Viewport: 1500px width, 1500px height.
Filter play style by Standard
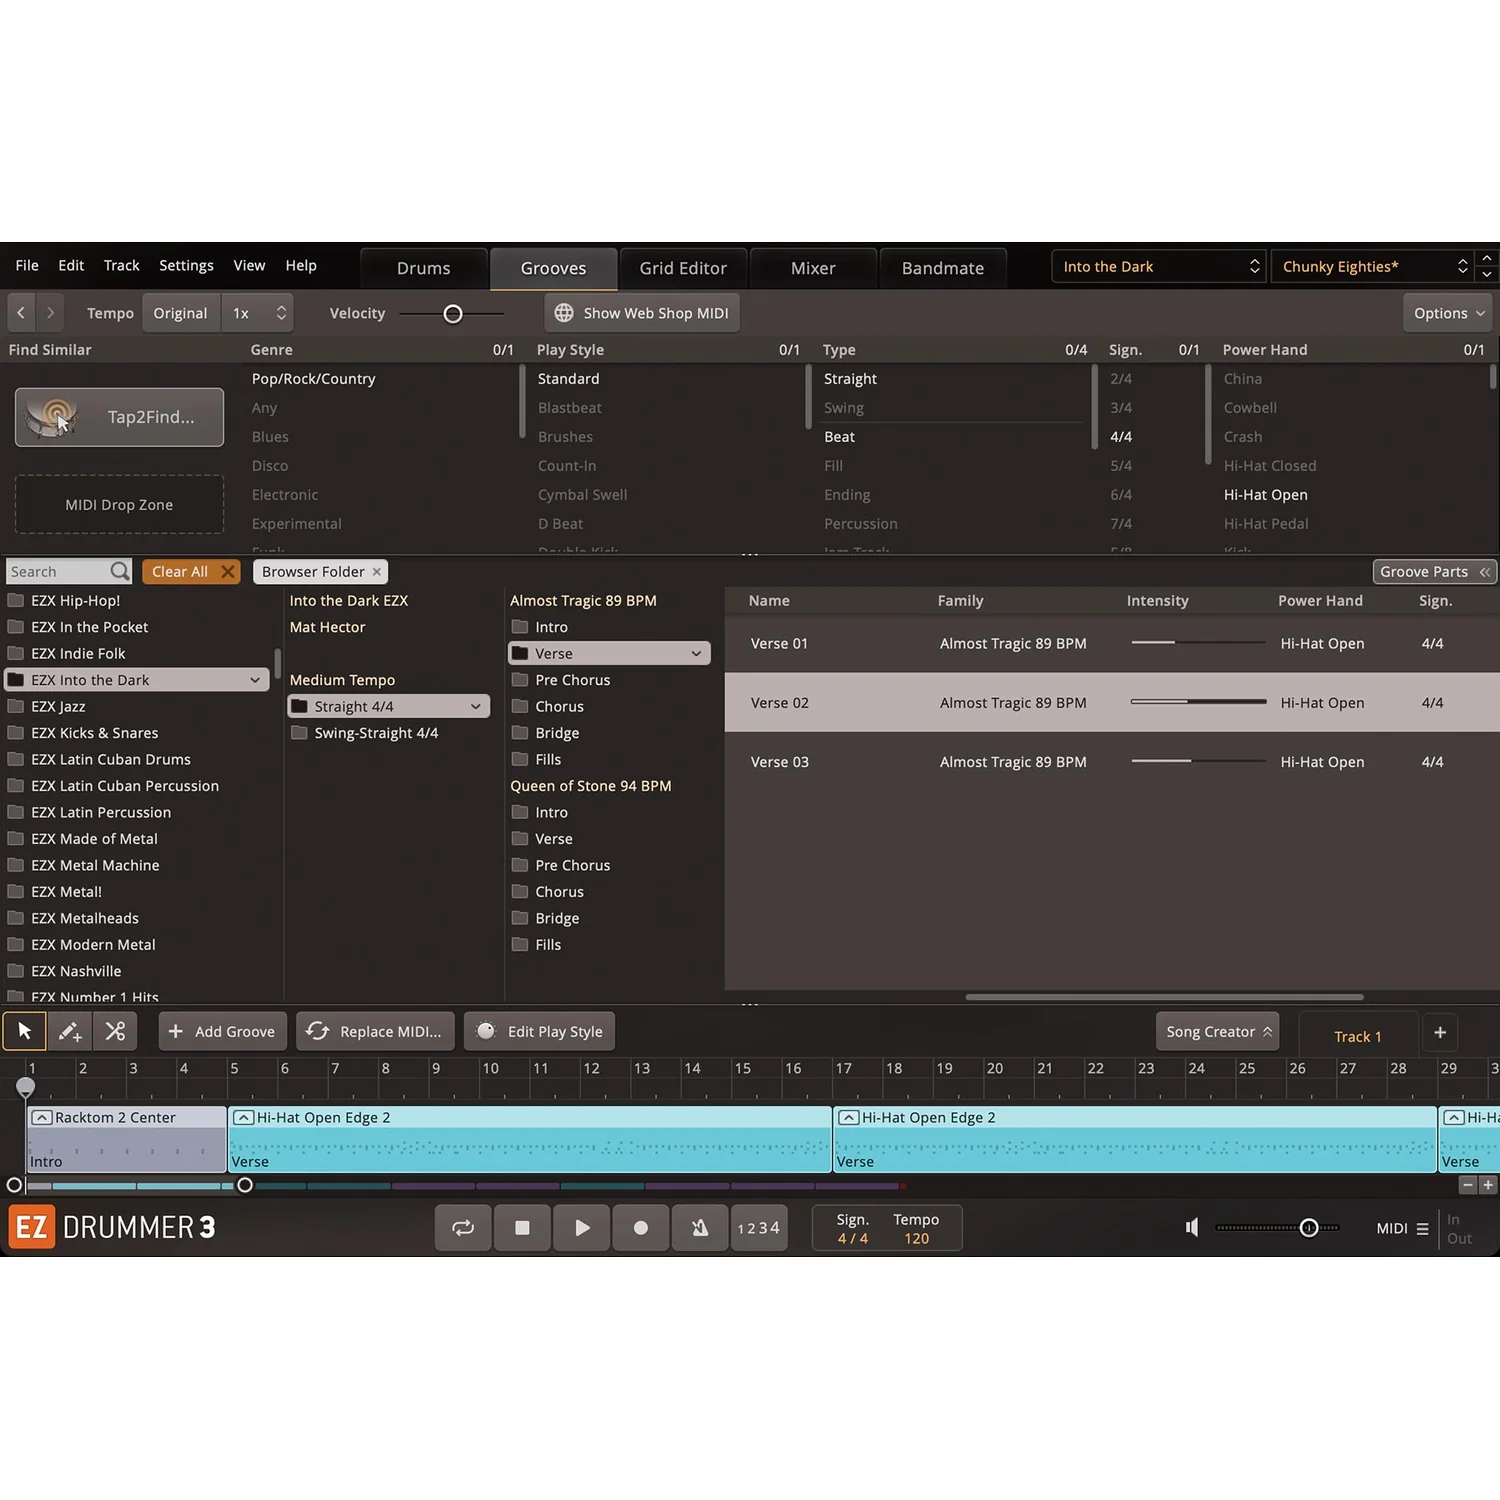569,379
